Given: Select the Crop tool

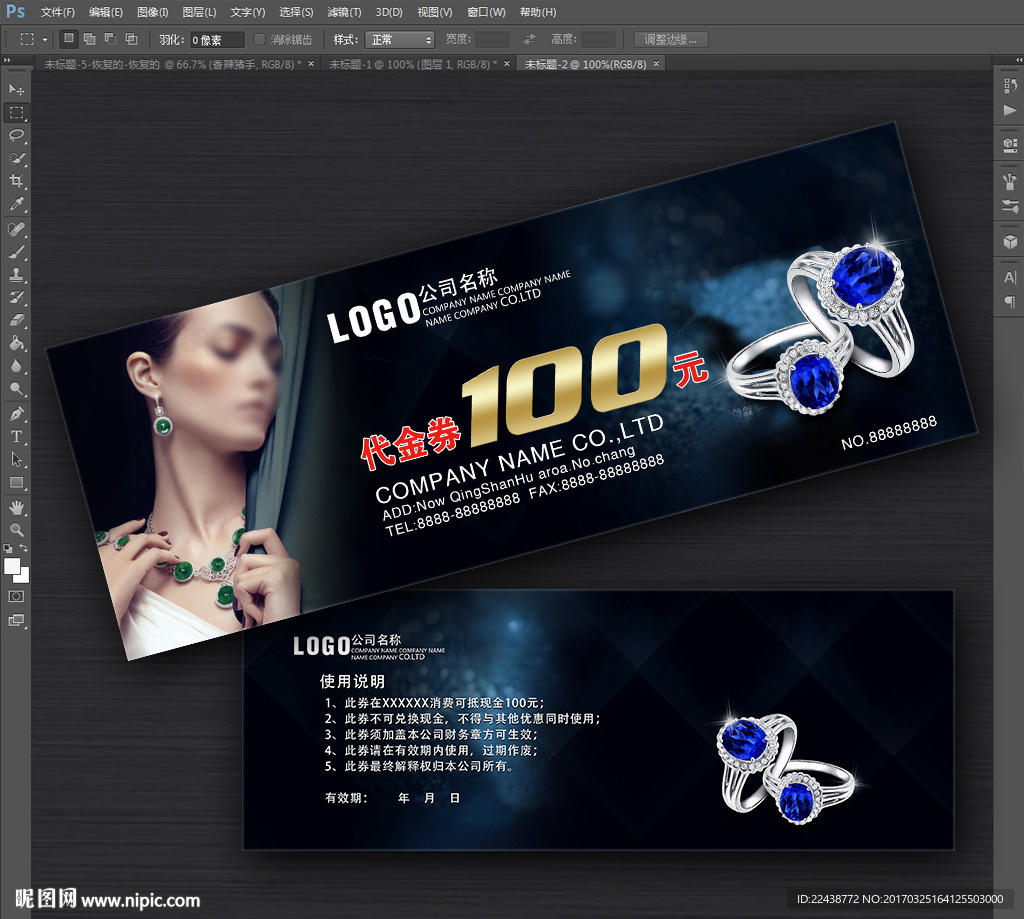Looking at the screenshot, I should (x=16, y=181).
